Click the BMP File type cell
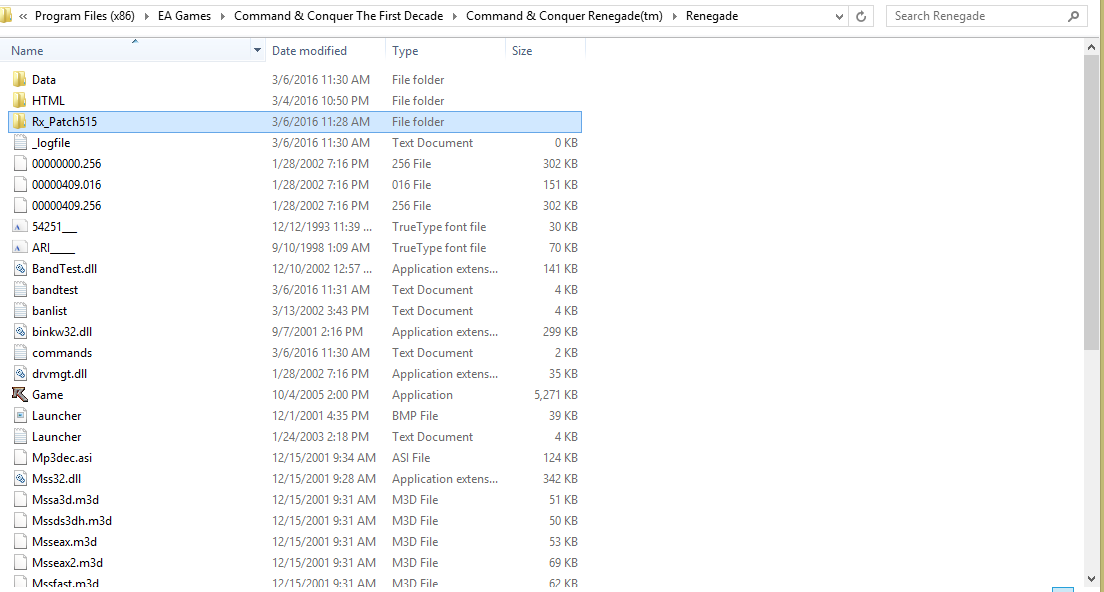Screen dimensions: 1104x592 [415, 416]
